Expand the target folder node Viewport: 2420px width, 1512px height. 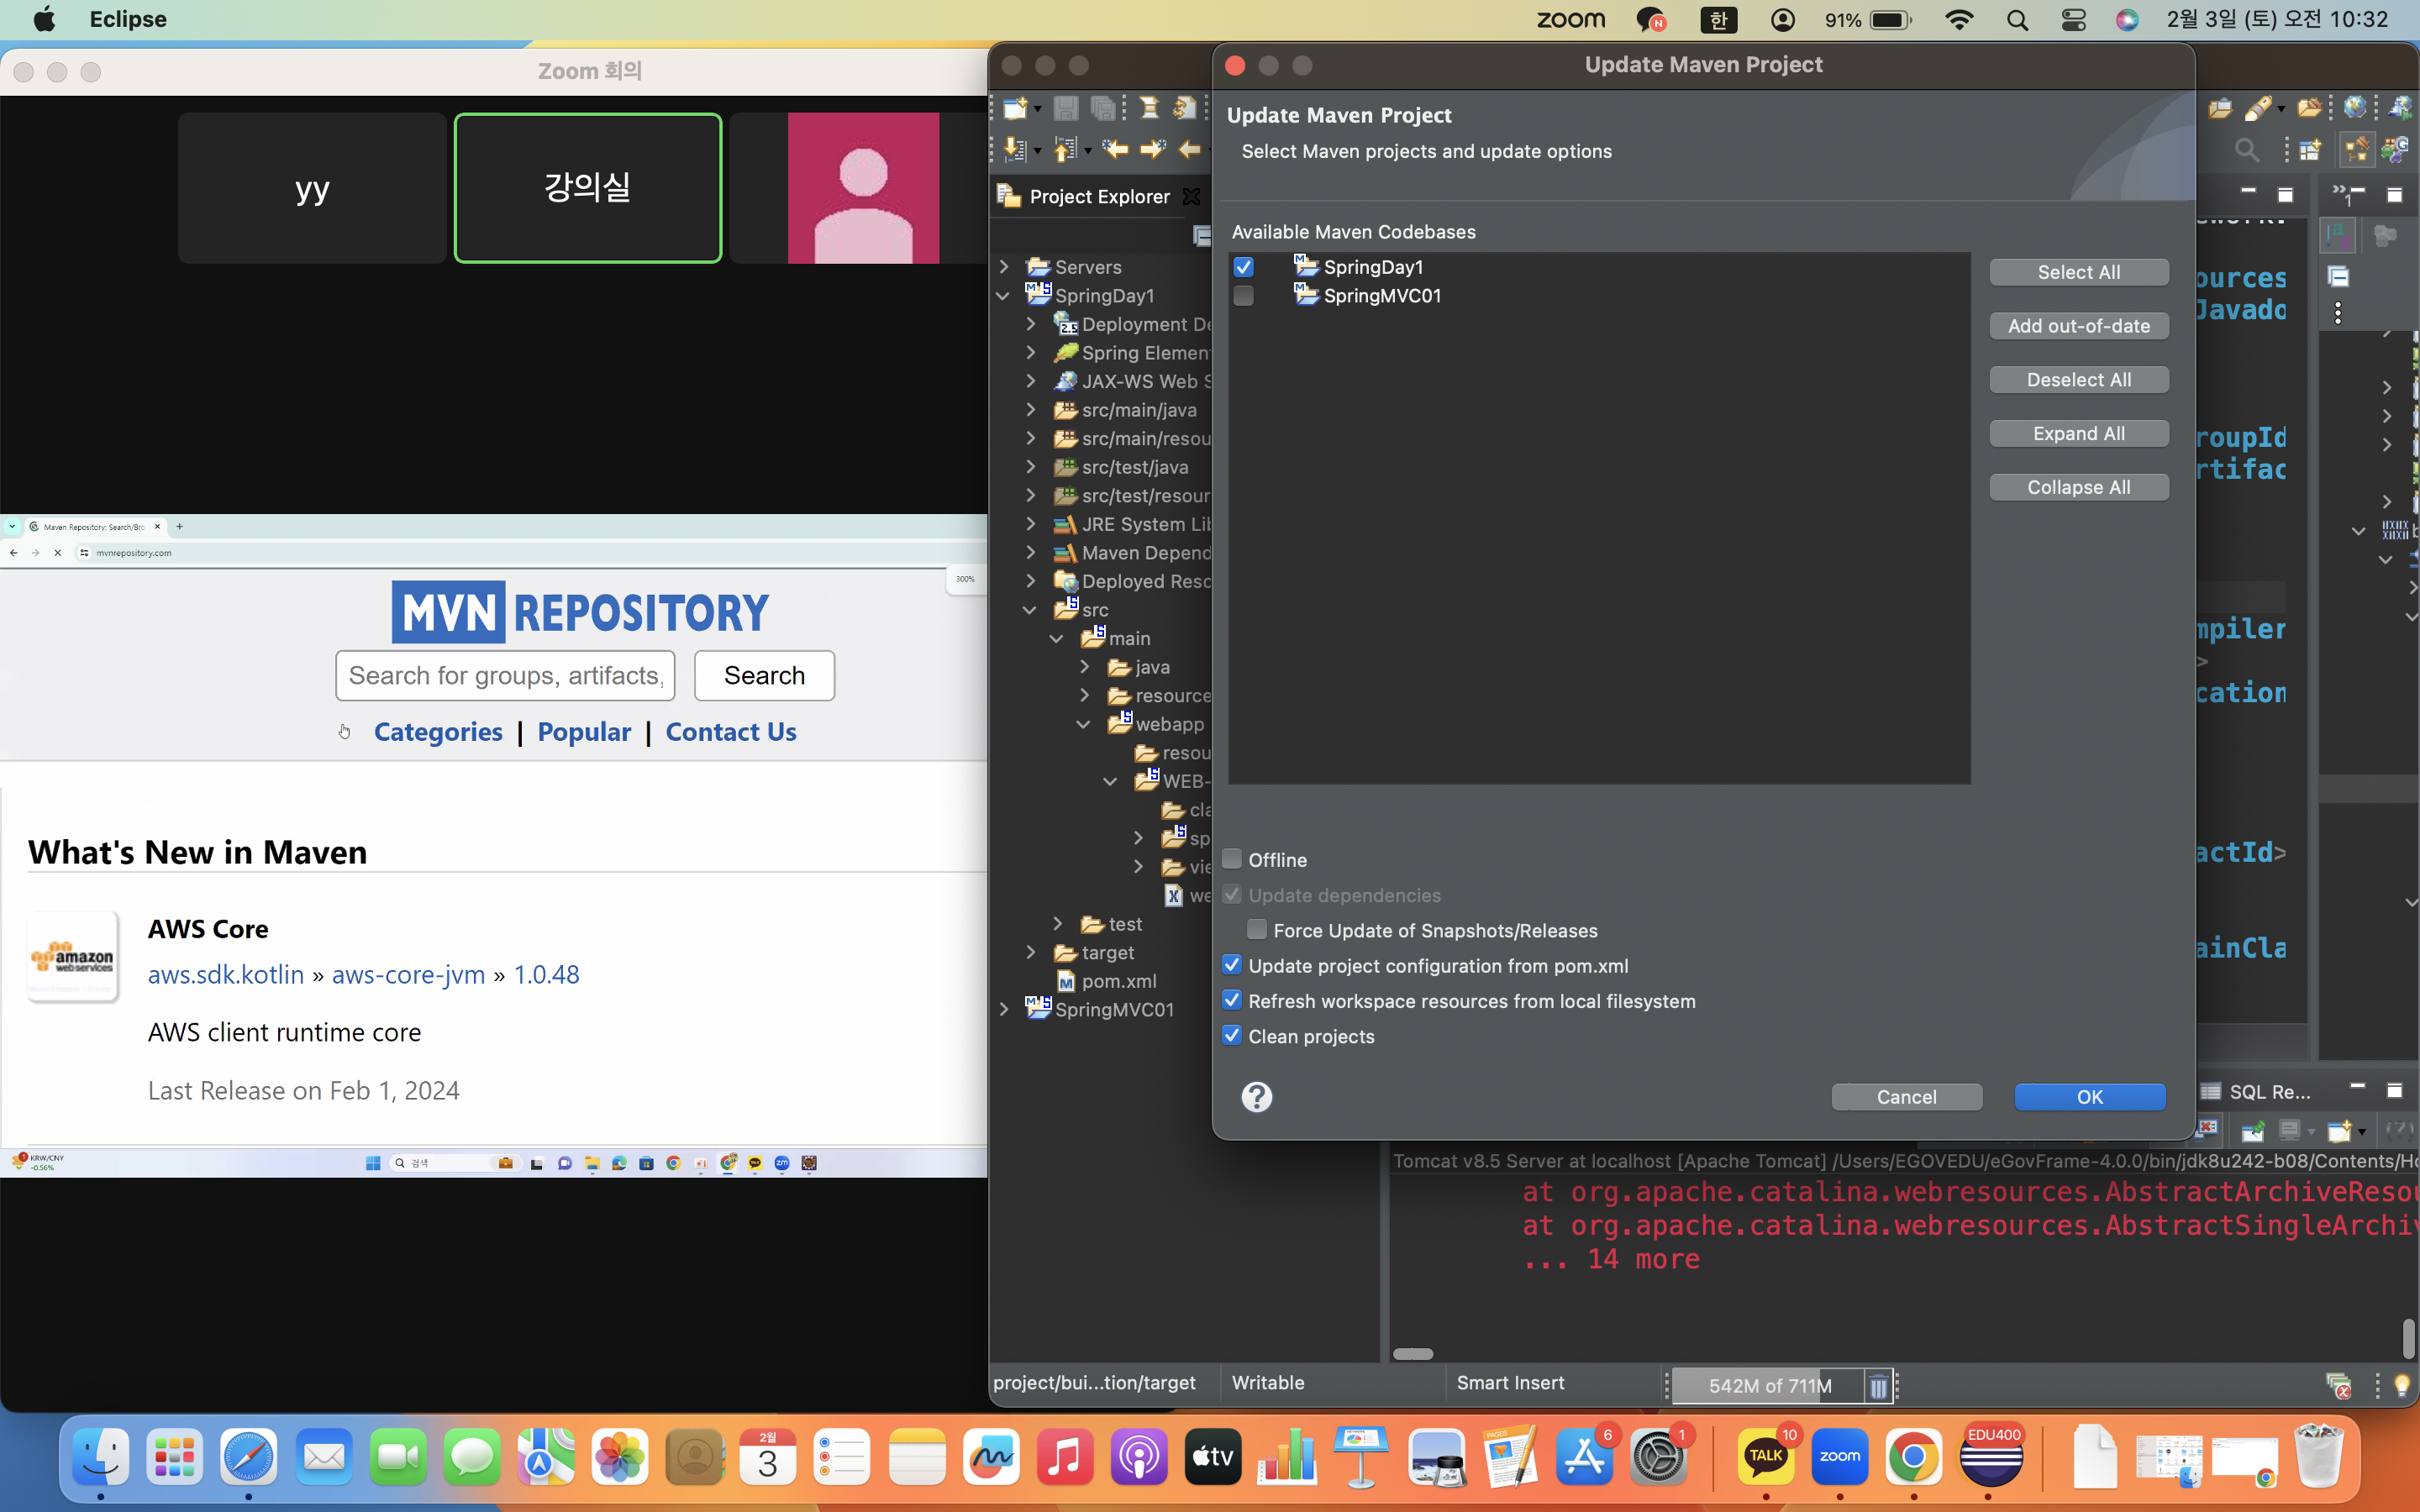pyautogui.click(x=1031, y=953)
